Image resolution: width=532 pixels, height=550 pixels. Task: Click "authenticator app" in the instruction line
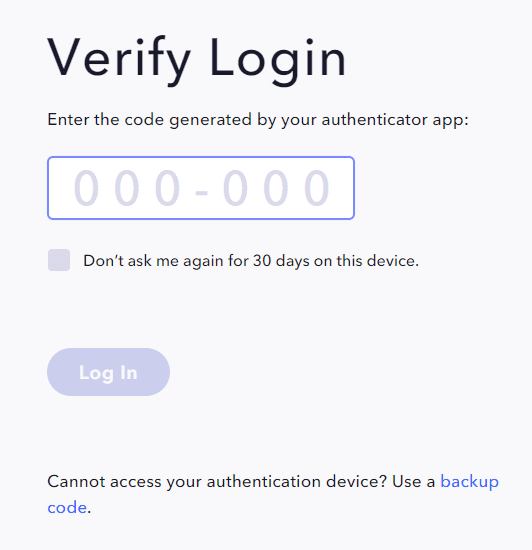click(395, 120)
